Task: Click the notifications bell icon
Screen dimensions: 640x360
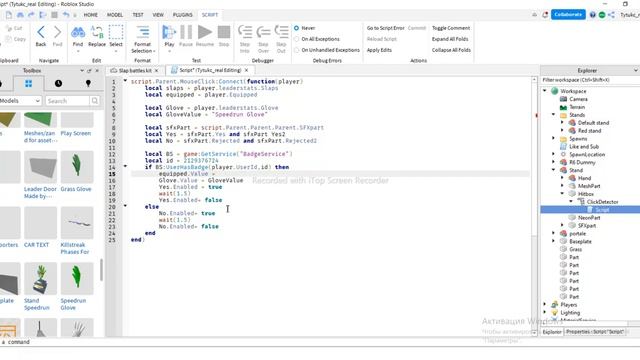Action: tap(545, 15)
